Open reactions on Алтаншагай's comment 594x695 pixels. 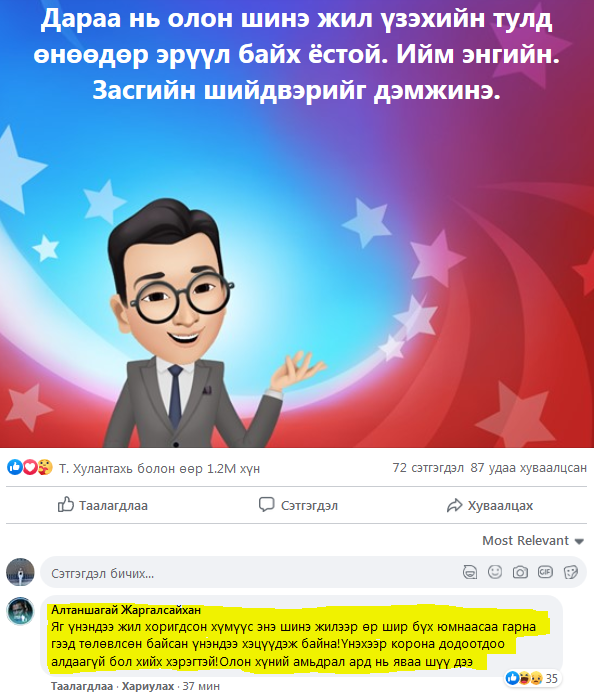point(531,678)
